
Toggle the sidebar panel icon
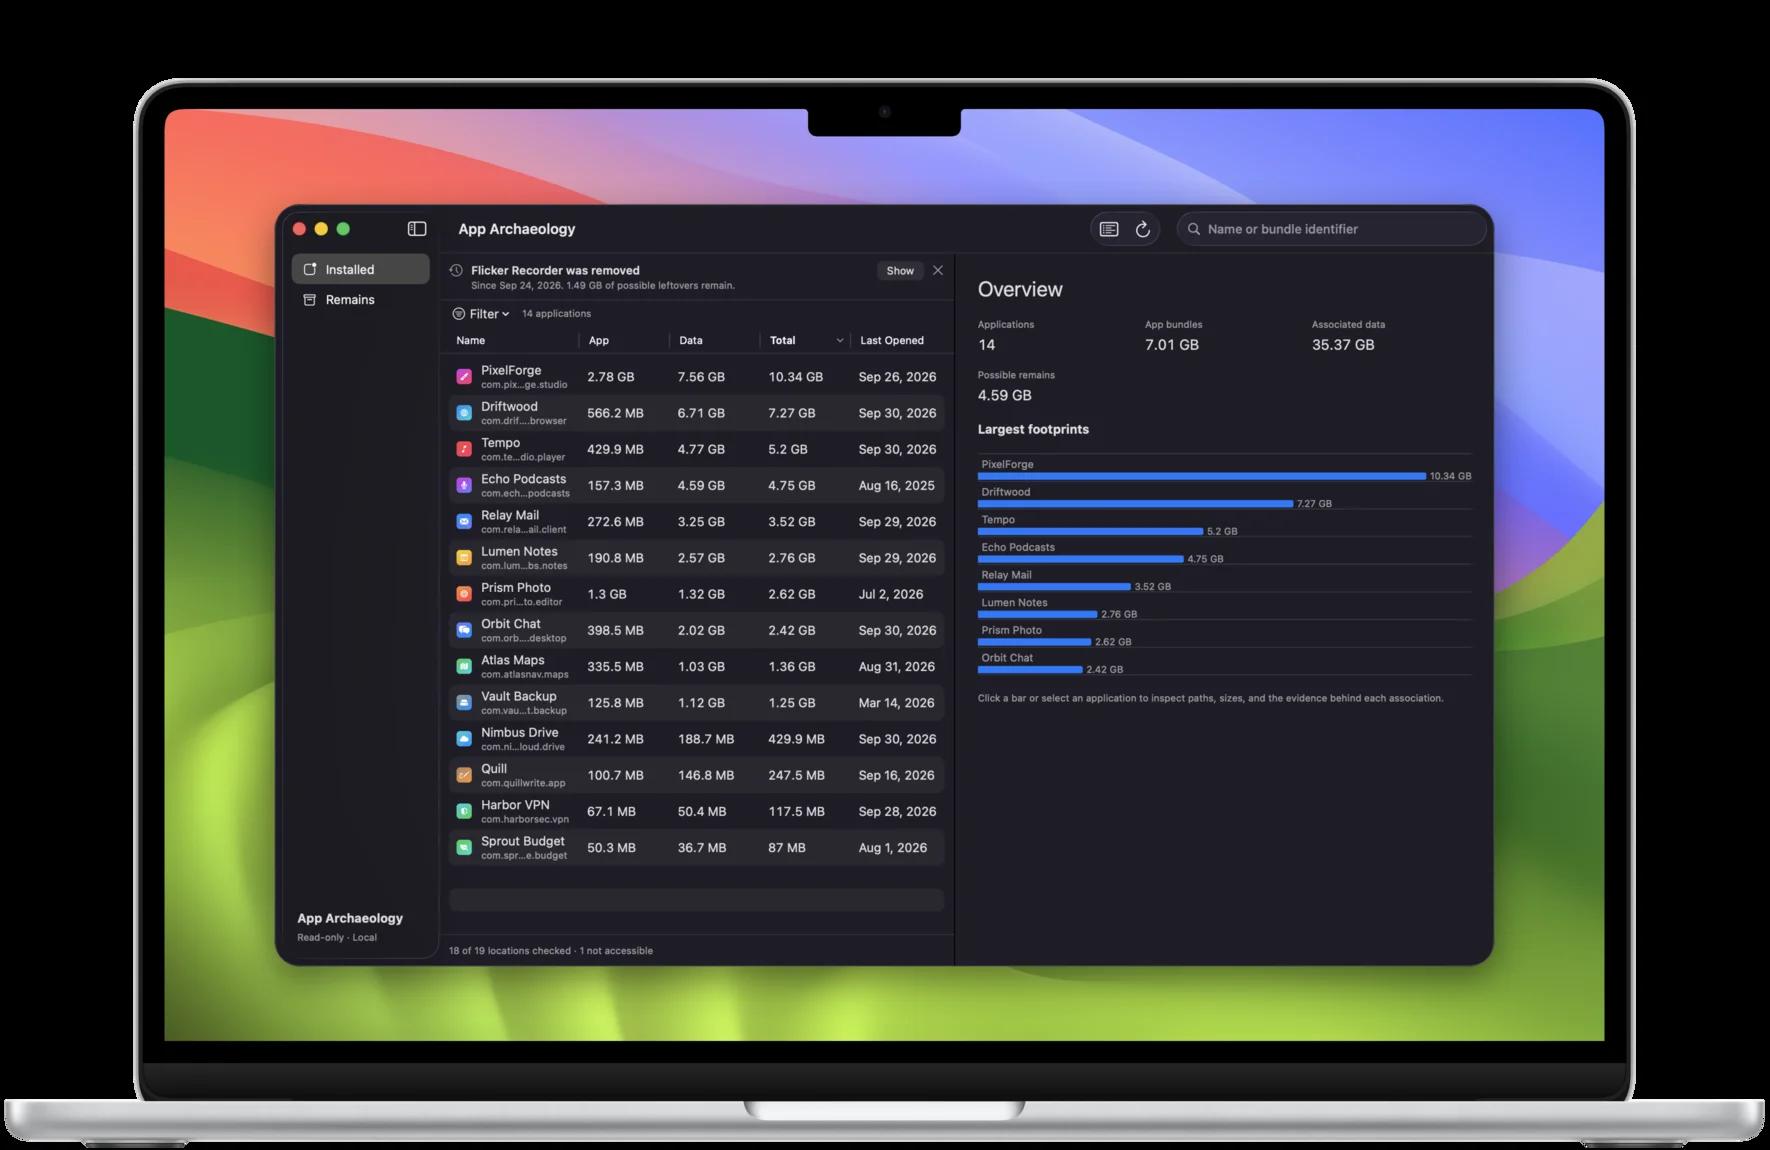[417, 229]
